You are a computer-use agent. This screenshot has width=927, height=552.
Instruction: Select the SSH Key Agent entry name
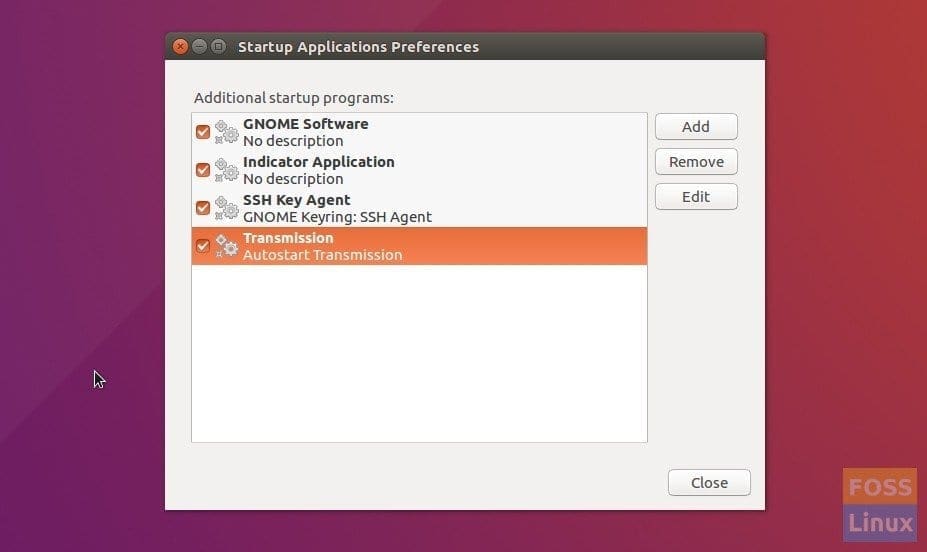pos(297,200)
